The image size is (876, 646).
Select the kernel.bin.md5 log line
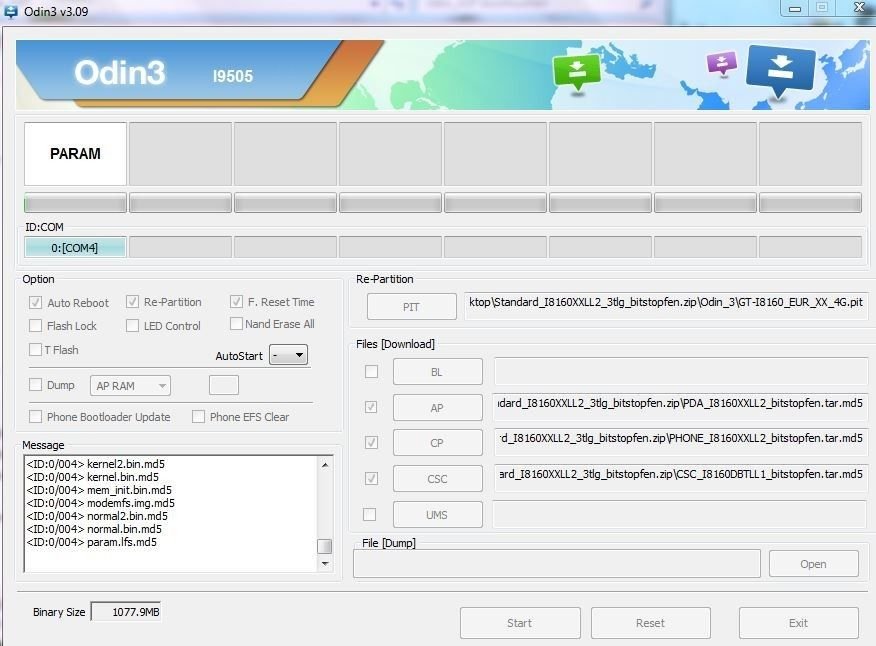pyautogui.click(x=93, y=477)
